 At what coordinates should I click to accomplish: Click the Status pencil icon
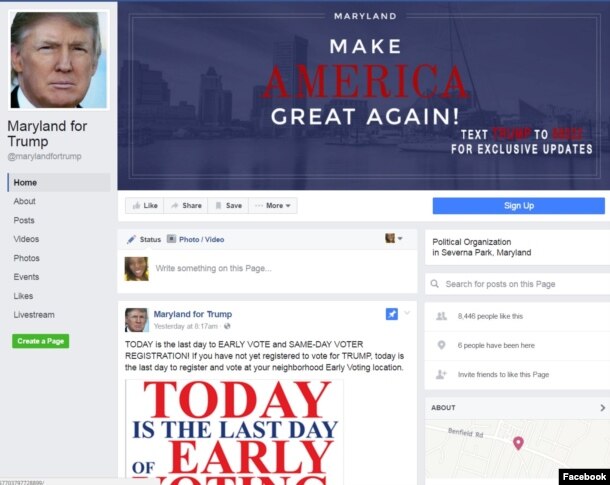[131, 239]
